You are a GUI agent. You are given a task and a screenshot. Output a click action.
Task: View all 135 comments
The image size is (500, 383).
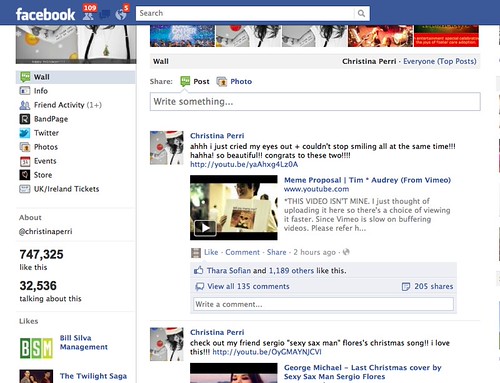tap(248, 286)
